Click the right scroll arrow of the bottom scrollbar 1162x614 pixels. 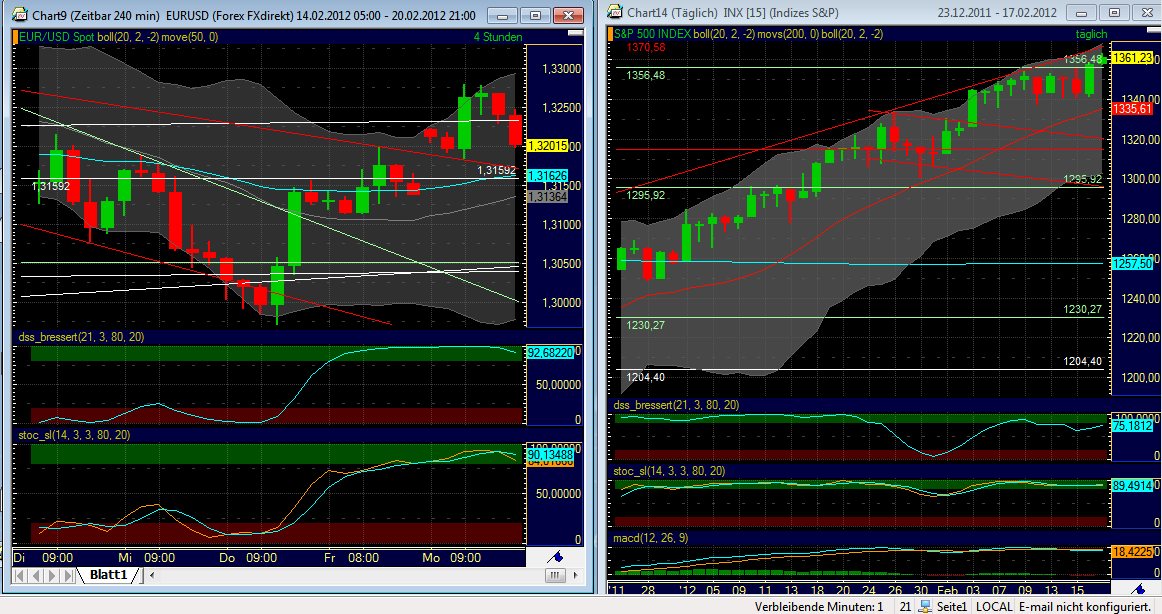pos(575,575)
